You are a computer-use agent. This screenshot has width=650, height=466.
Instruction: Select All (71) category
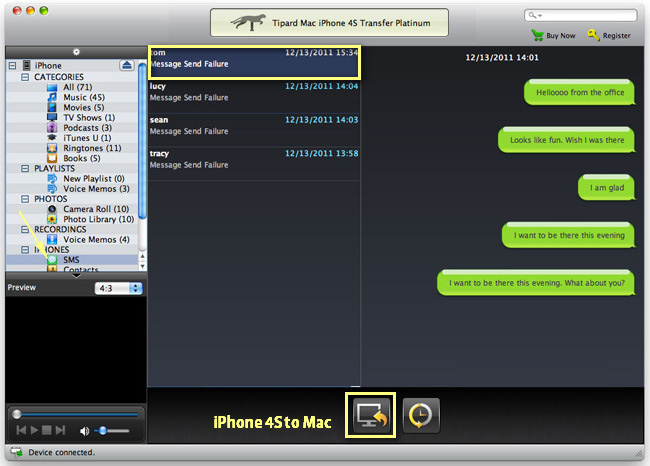click(x=78, y=87)
